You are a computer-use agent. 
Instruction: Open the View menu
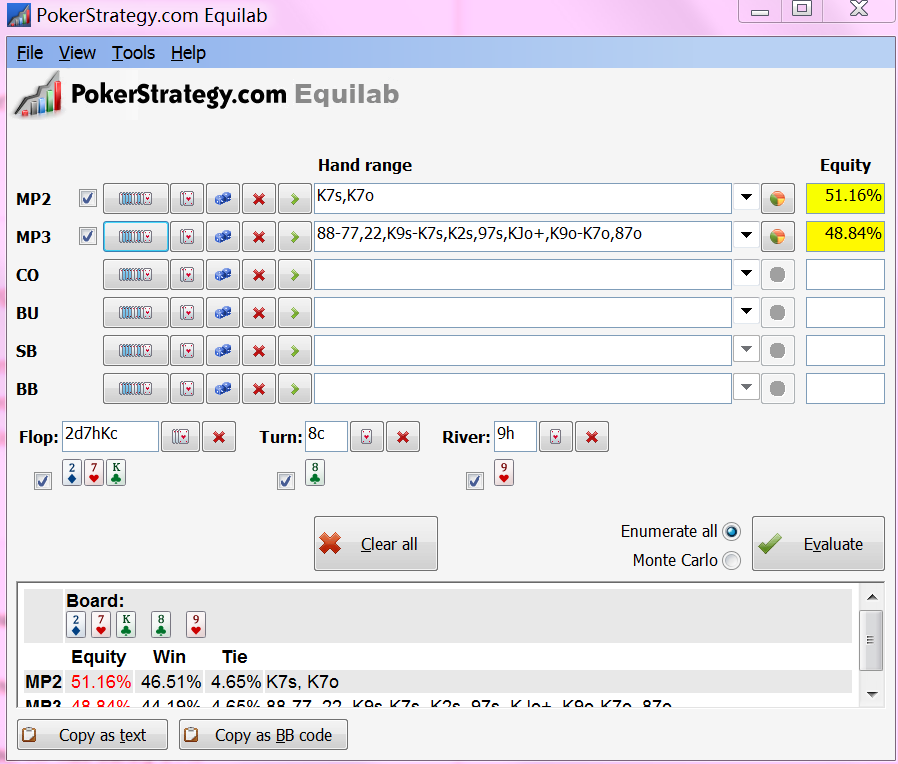tap(77, 53)
